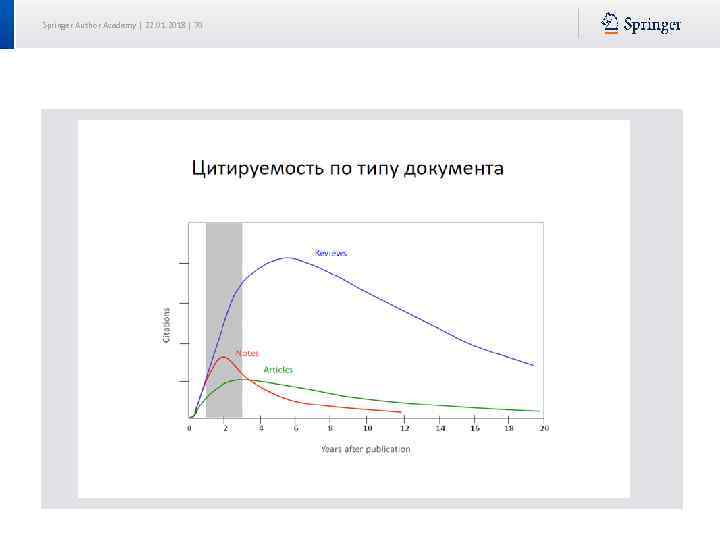Click x-axis tick label '0'
This screenshot has width=720, height=540.
click(x=189, y=428)
